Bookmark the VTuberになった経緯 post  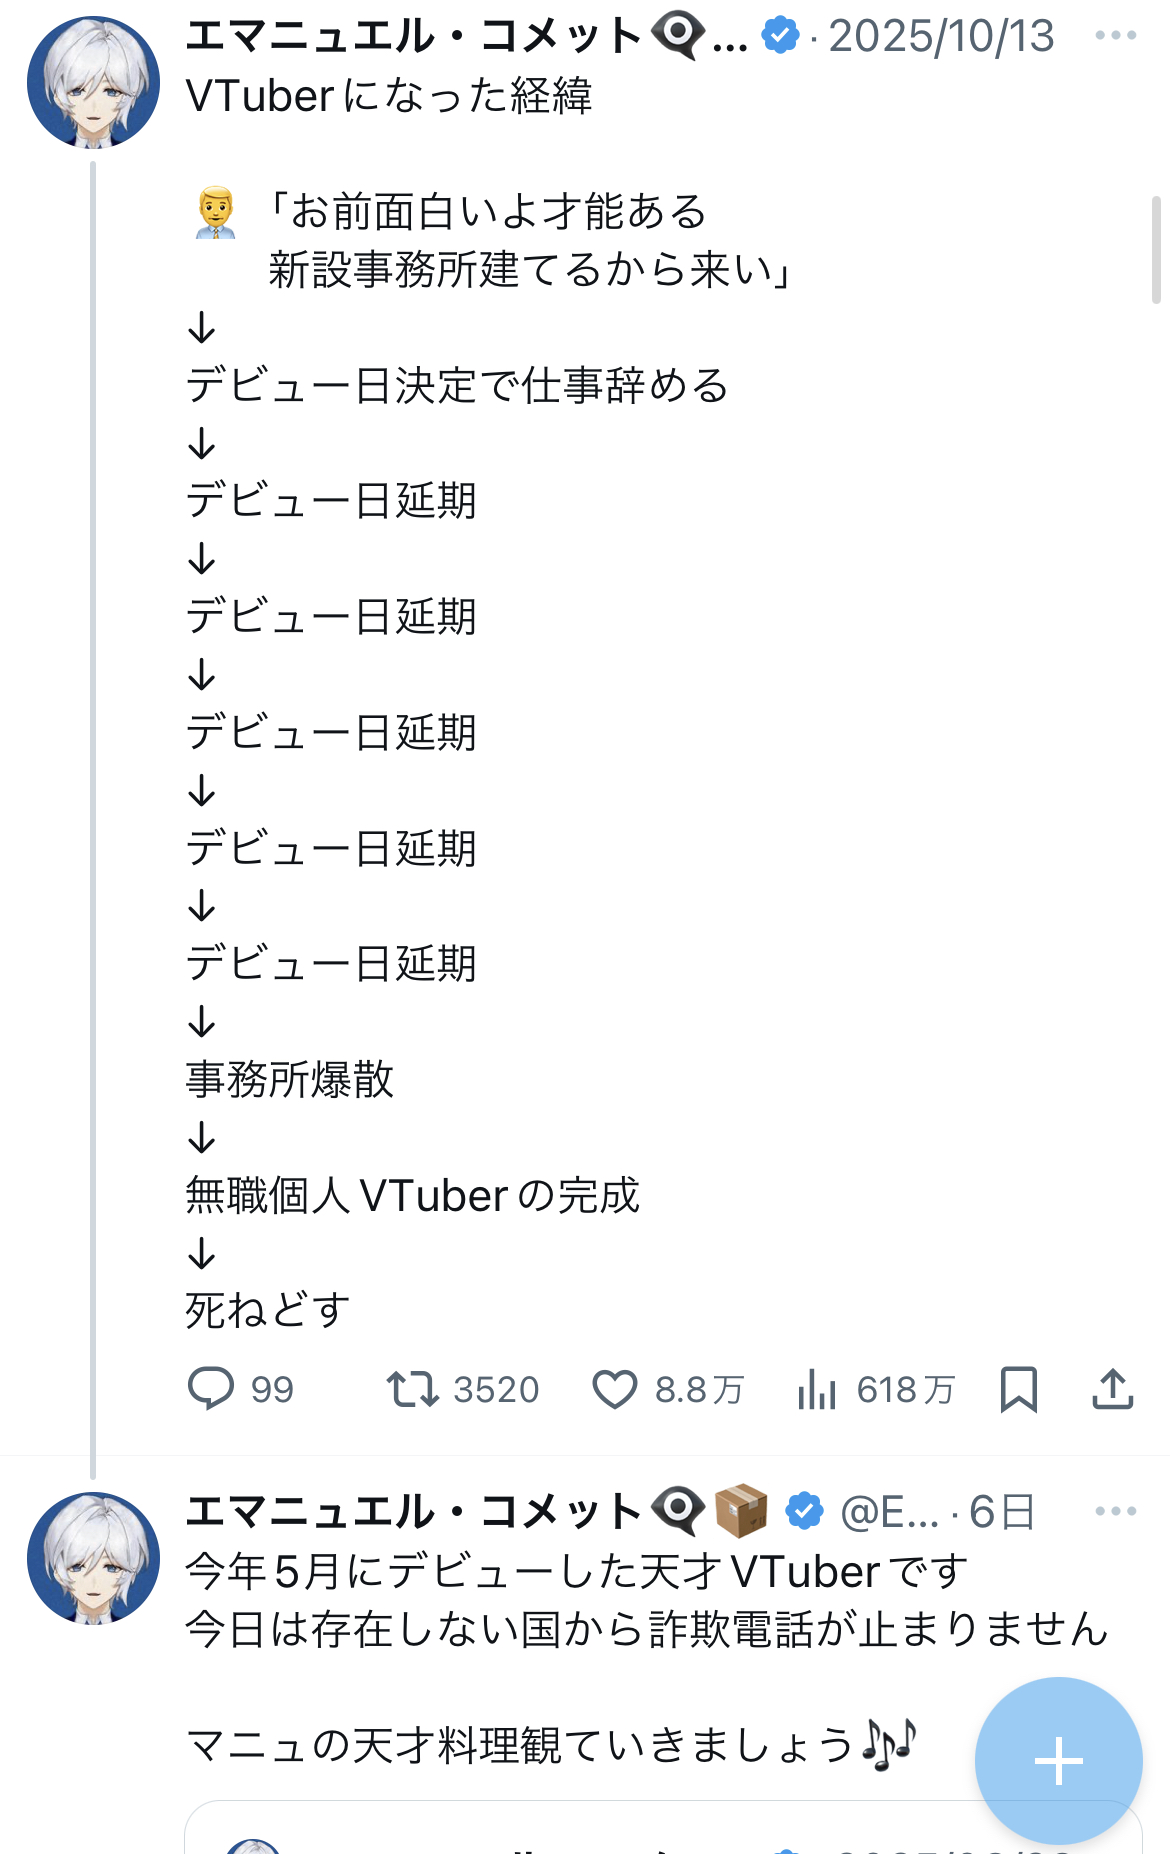coord(1018,1389)
